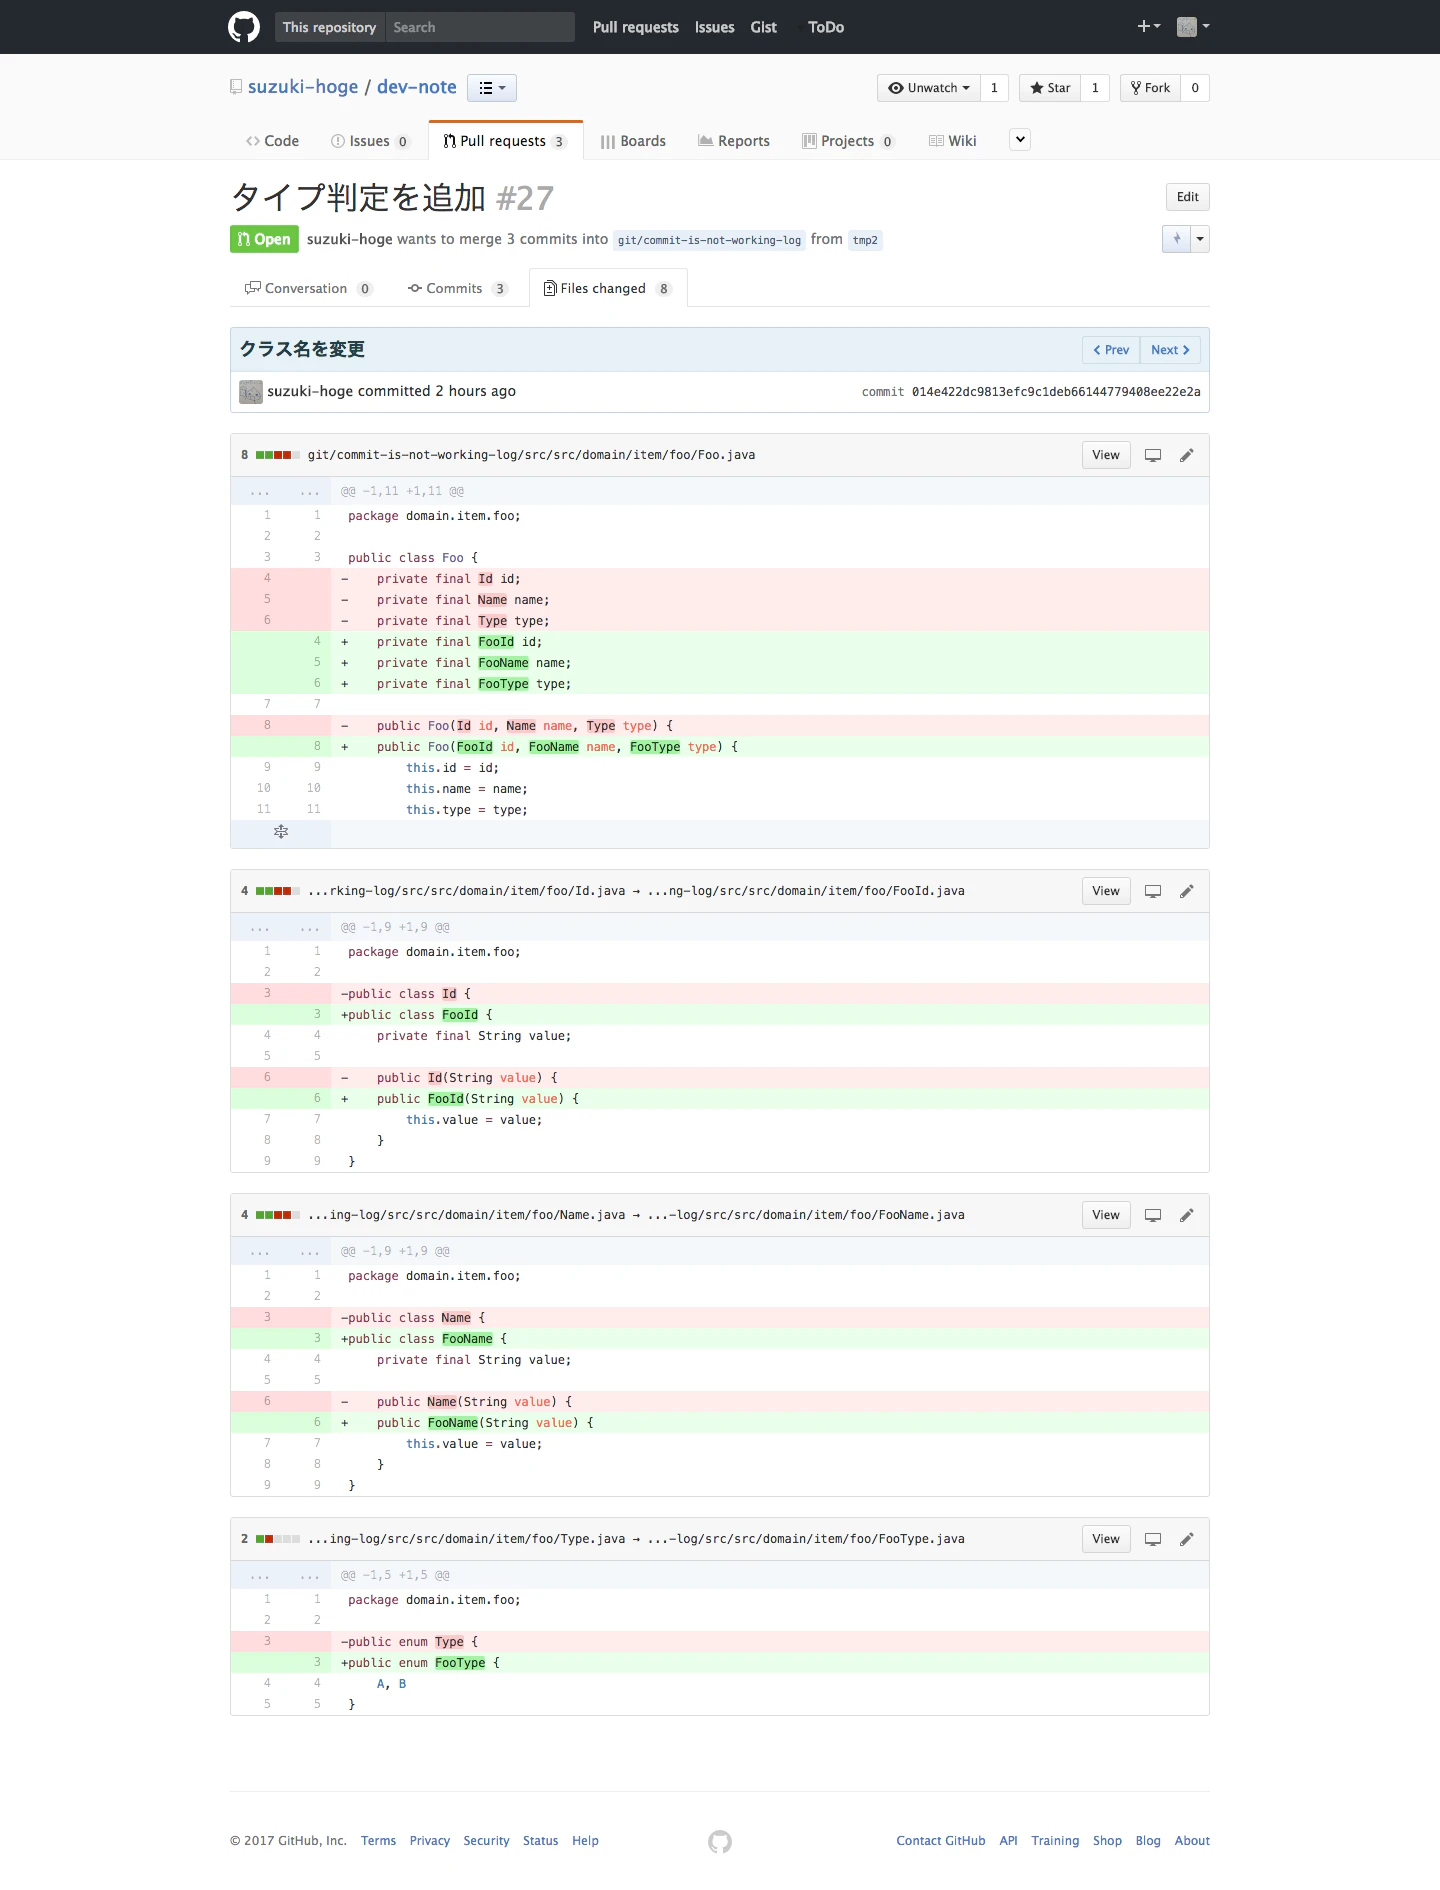Screen dimensions: 1440x1890
Task: Click the Edit pull request title button
Action: pyautogui.click(x=1188, y=197)
